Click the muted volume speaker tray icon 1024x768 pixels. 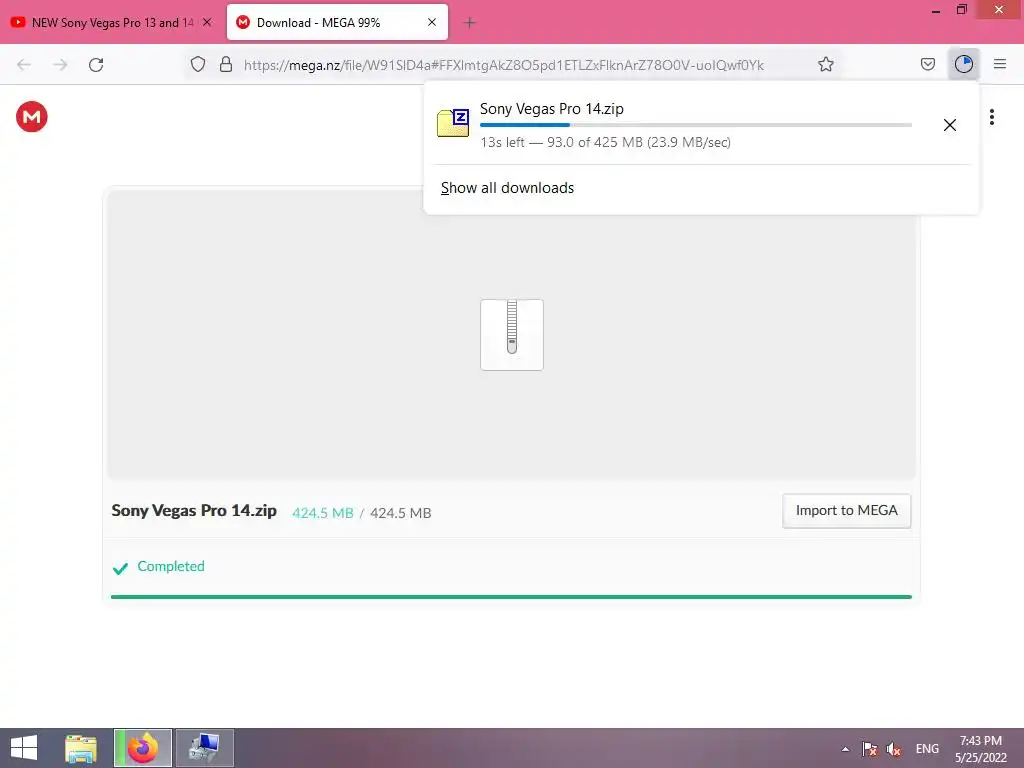coord(893,749)
